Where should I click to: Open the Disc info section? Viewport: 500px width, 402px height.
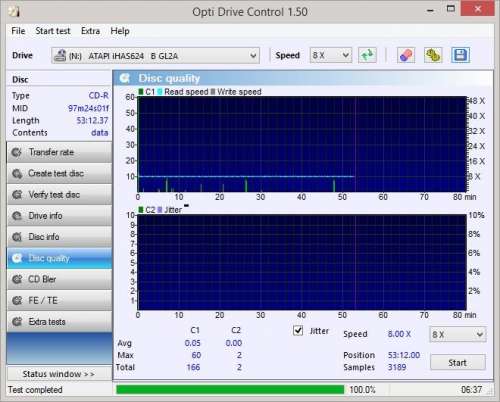click(x=59, y=237)
